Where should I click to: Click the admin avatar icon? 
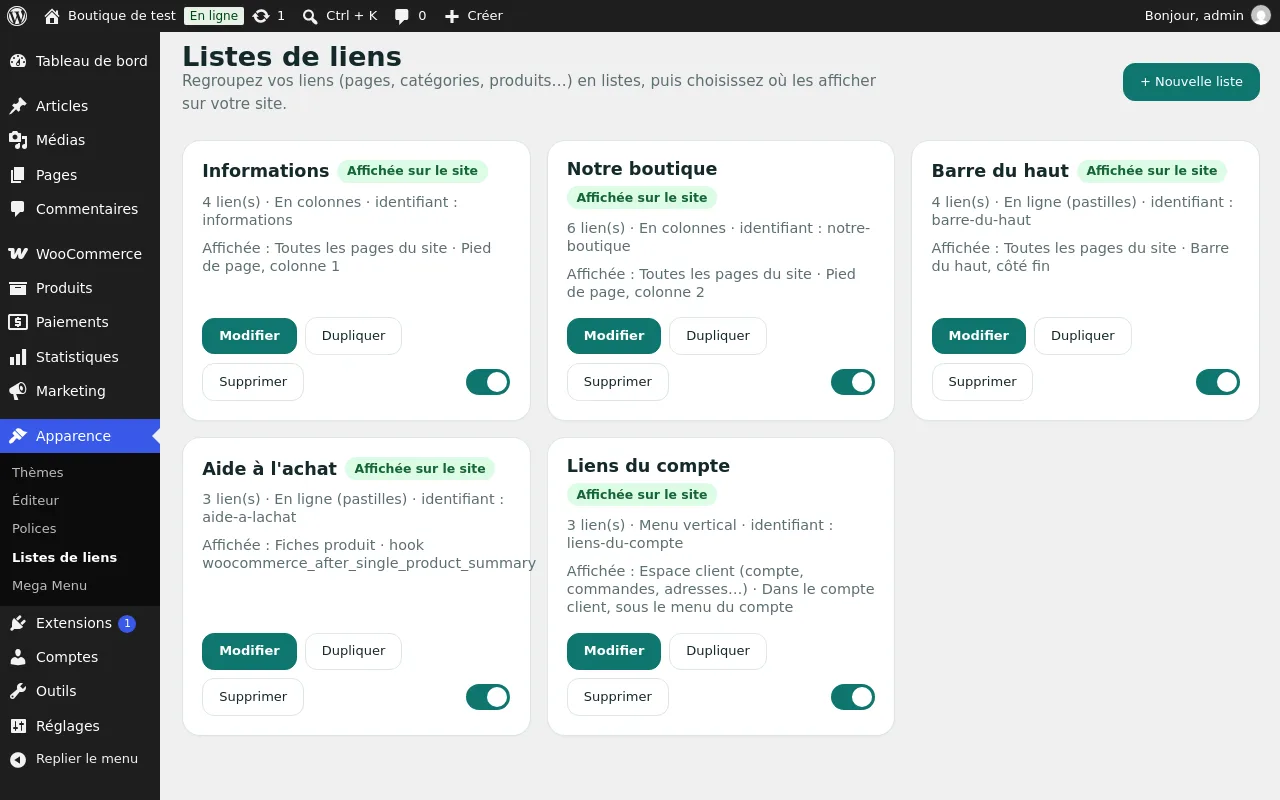tap(1261, 16)
